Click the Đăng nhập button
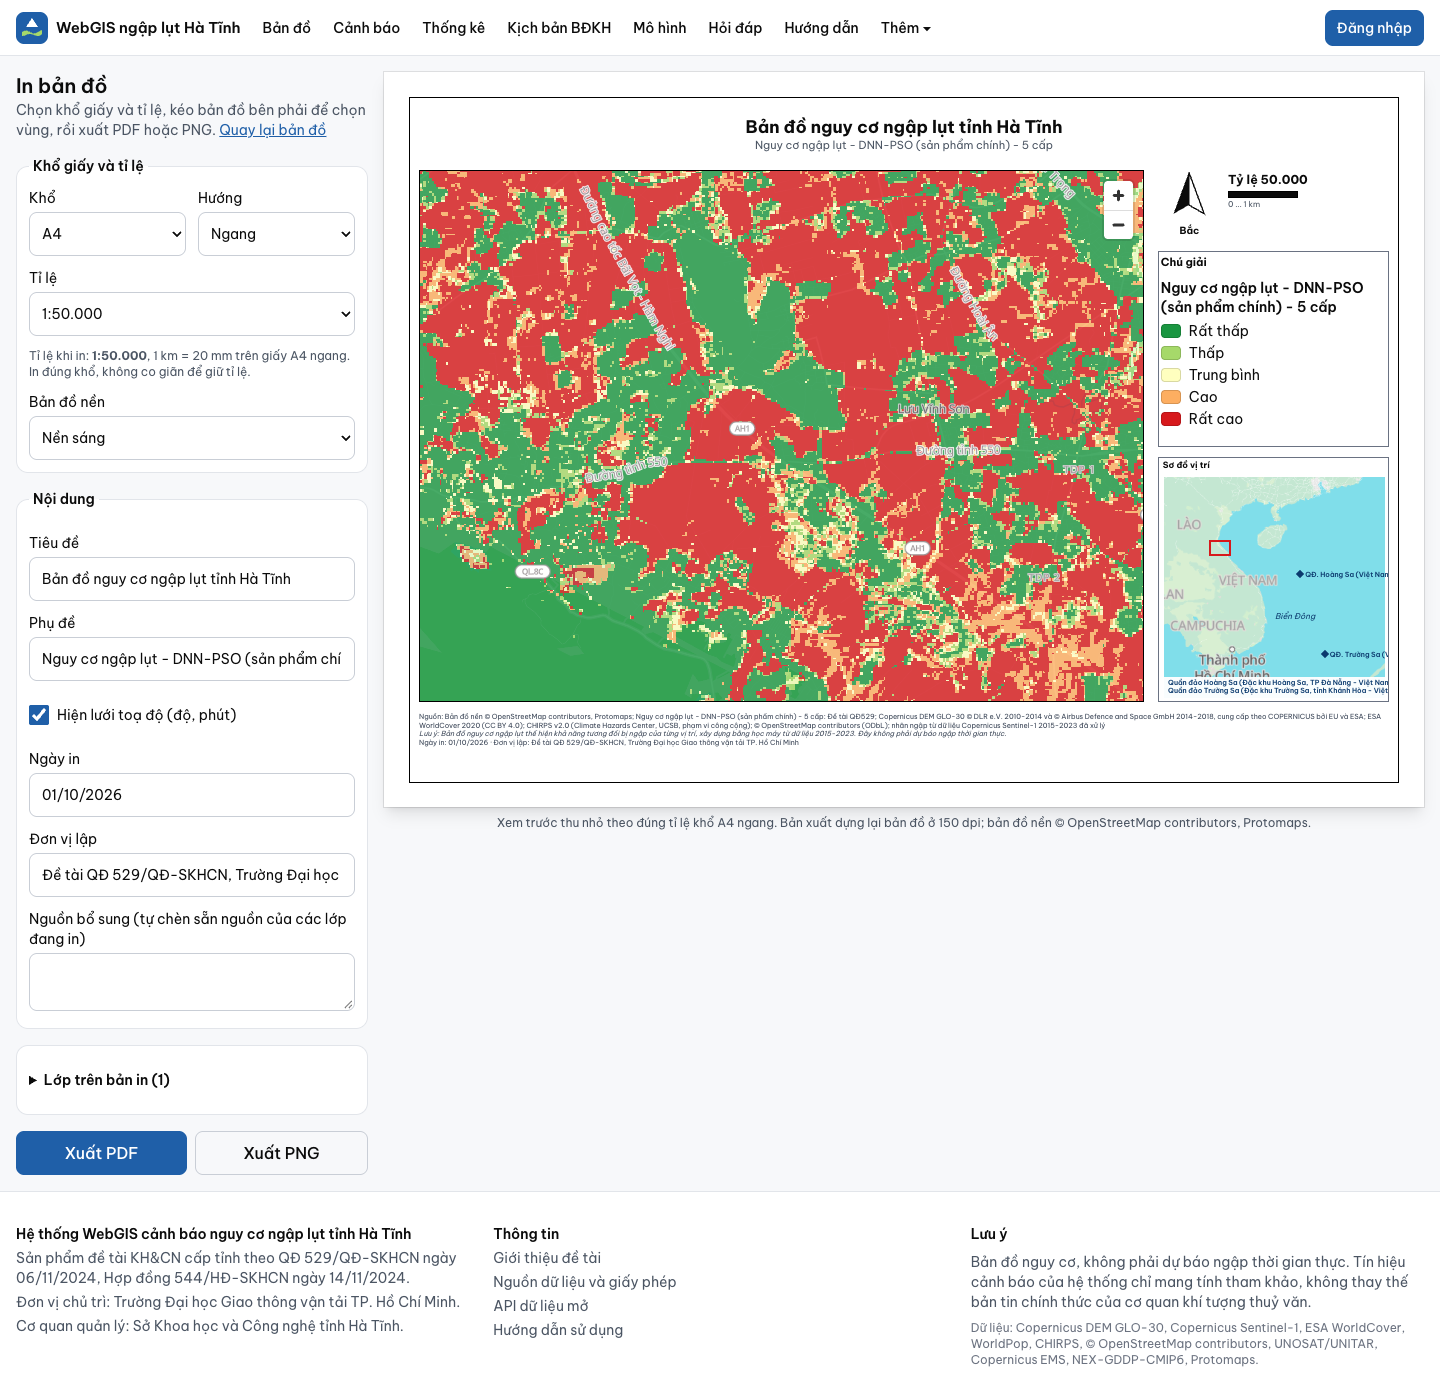The height and width of the screenshot is (1400, 1440). pos(1374,28)
